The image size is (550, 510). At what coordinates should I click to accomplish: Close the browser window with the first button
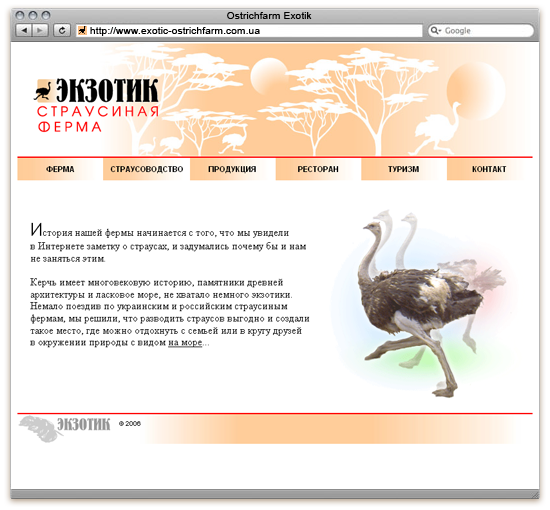(20, 15)
